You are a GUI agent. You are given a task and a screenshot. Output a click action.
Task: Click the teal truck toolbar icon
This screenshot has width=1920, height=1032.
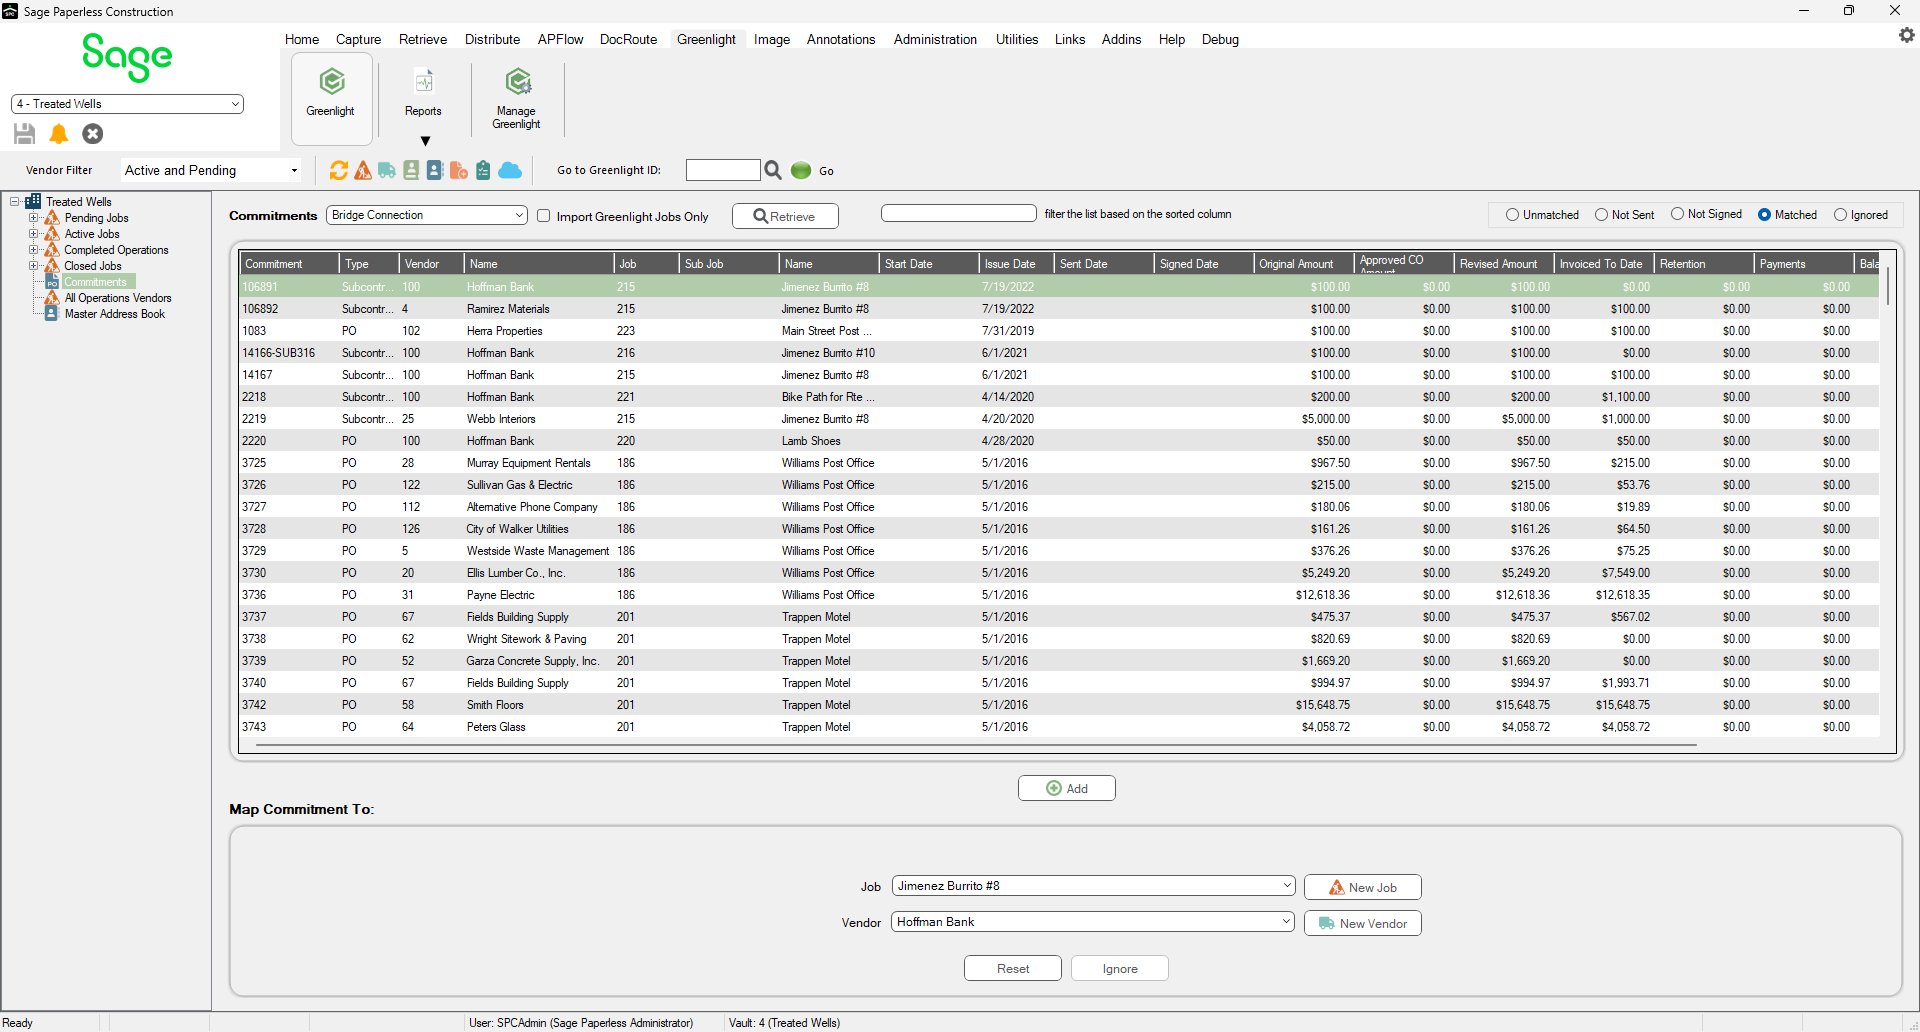387,170
